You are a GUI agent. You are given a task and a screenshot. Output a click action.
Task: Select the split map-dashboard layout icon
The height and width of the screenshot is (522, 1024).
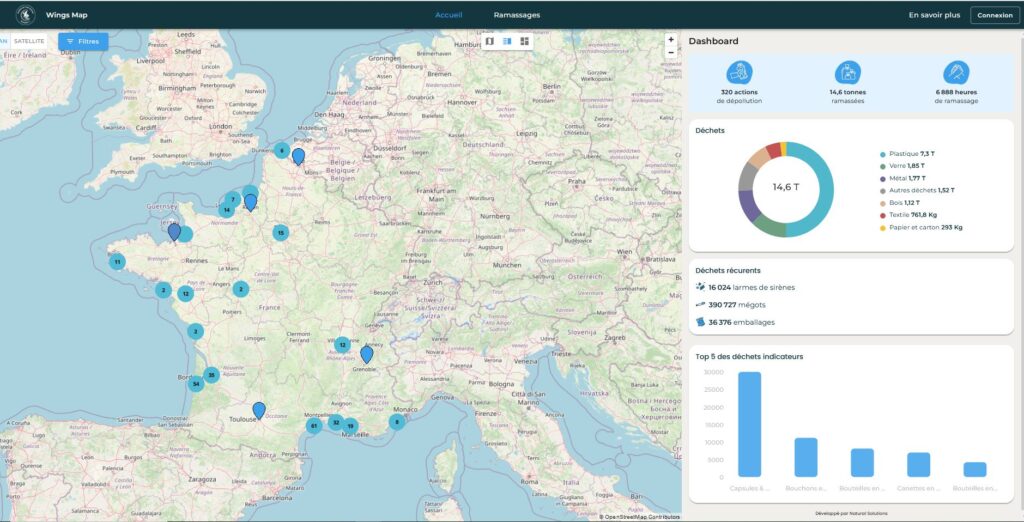click(x=507, y=41)
